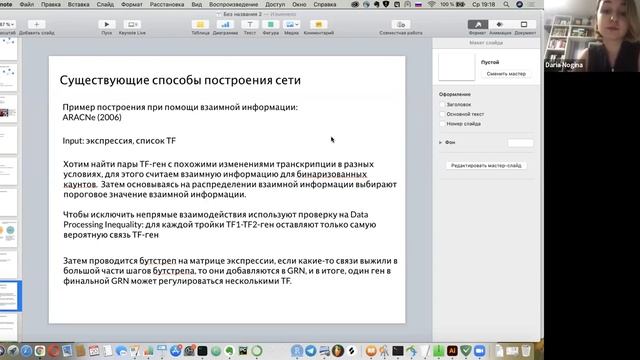Viewport: 640px width, 360px height.
Task: Open the Вид menu
Action: pos(197,4)
